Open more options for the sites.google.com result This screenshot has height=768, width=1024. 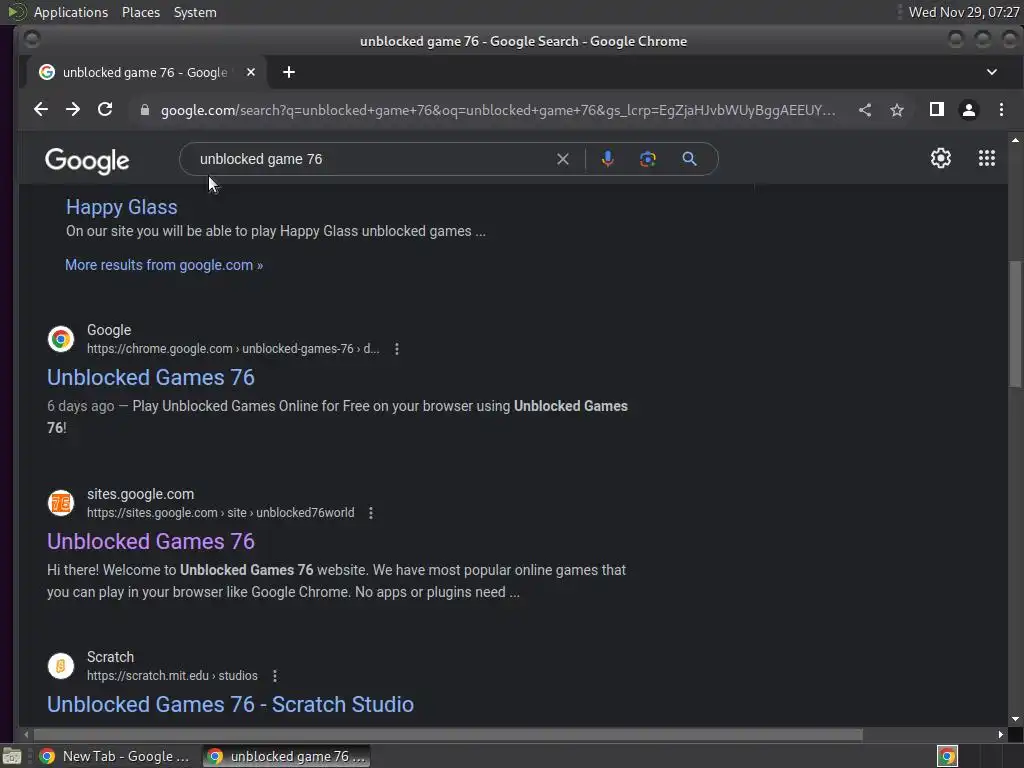click(x=371, y=513)
